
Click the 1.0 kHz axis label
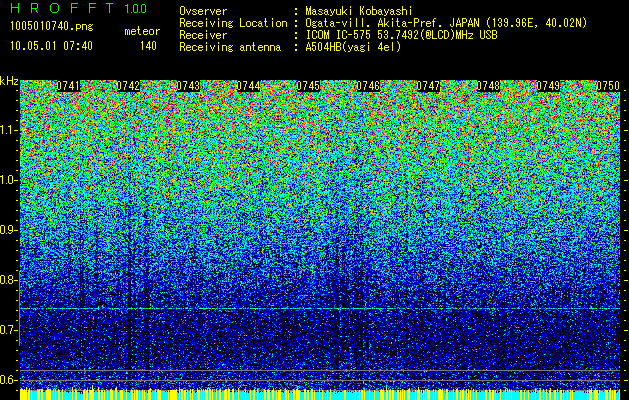pyautogui.click(x=9, y=180)
